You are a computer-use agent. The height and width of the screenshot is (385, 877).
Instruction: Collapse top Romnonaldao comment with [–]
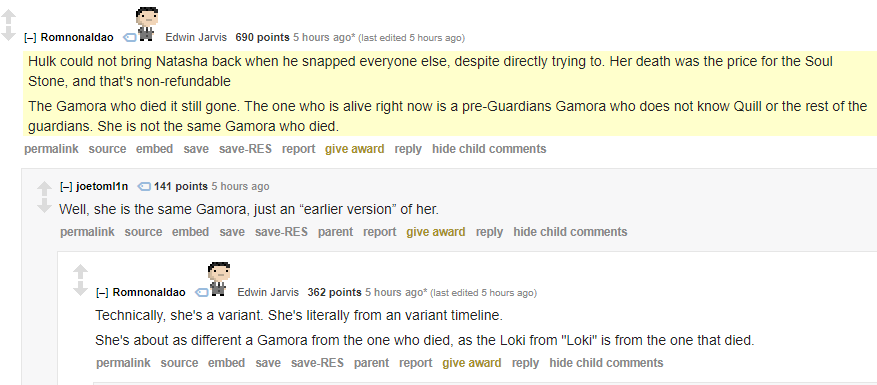[x=30, y=37]
